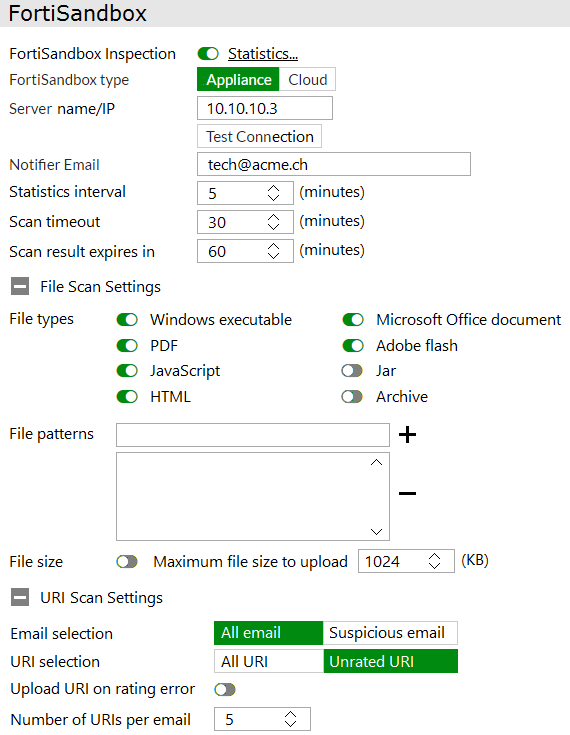Toggle FortiSandbox Inspection switch
Screen dimensions: 570x735
tap(208, 54)
